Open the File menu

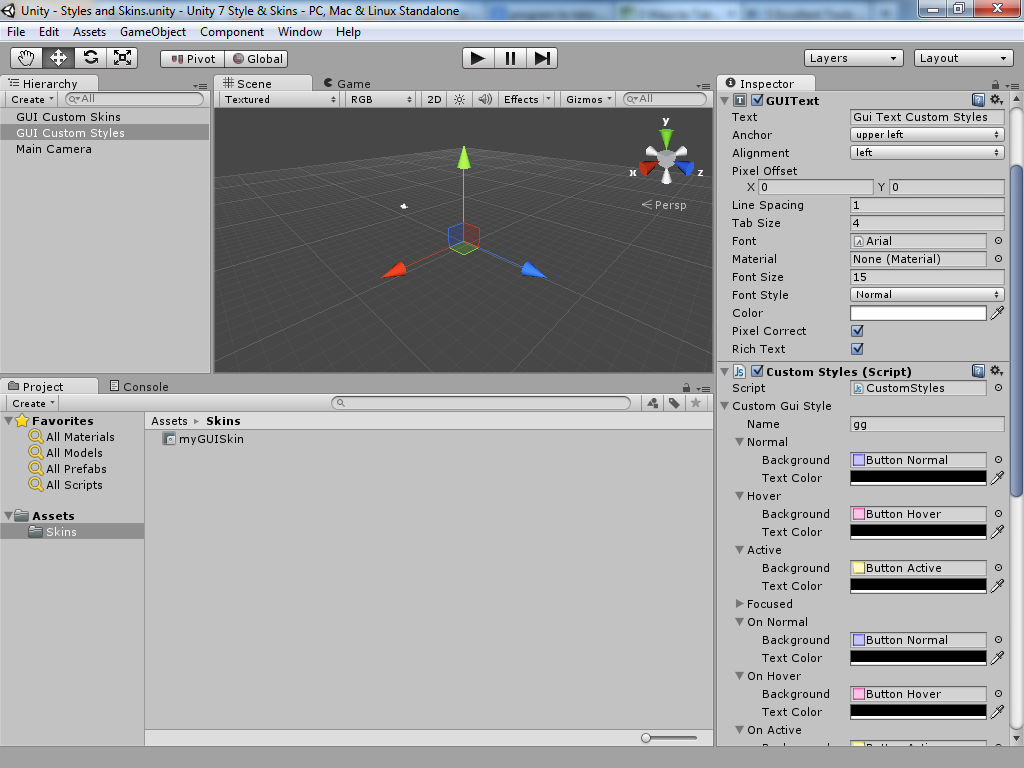tap(16, 31)
